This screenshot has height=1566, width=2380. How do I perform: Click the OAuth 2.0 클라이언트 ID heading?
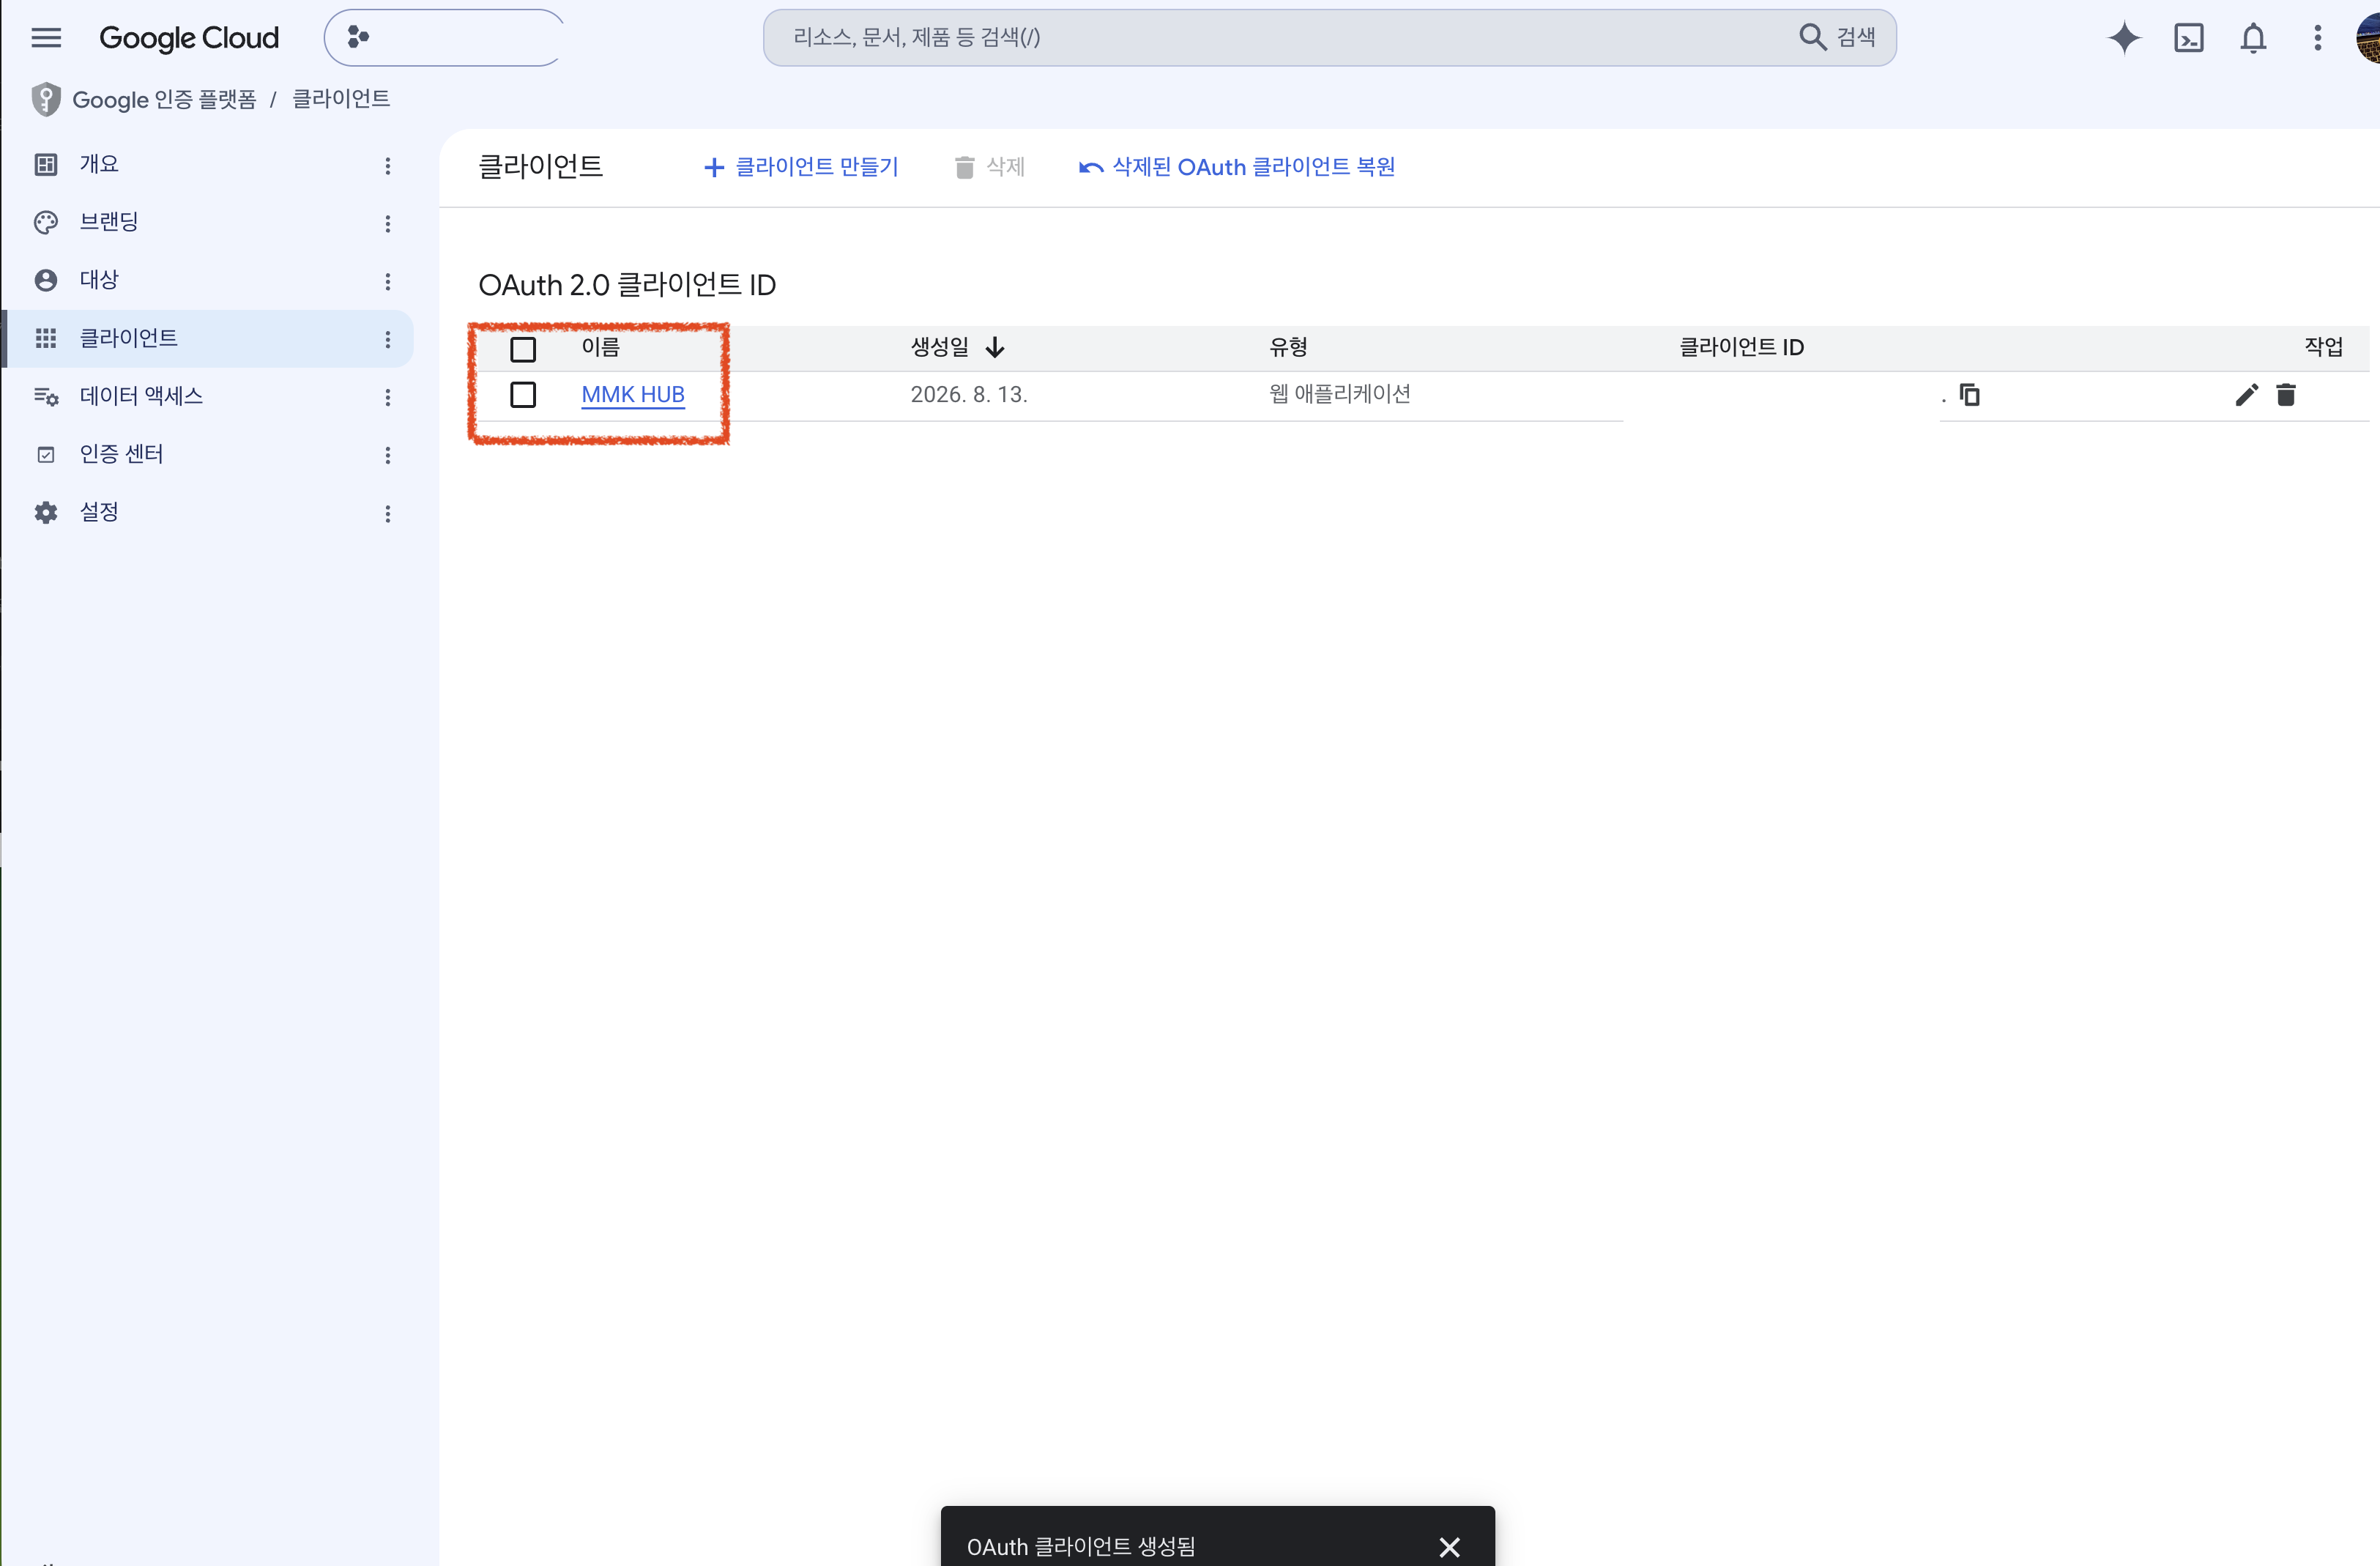[x=627, y=285]
